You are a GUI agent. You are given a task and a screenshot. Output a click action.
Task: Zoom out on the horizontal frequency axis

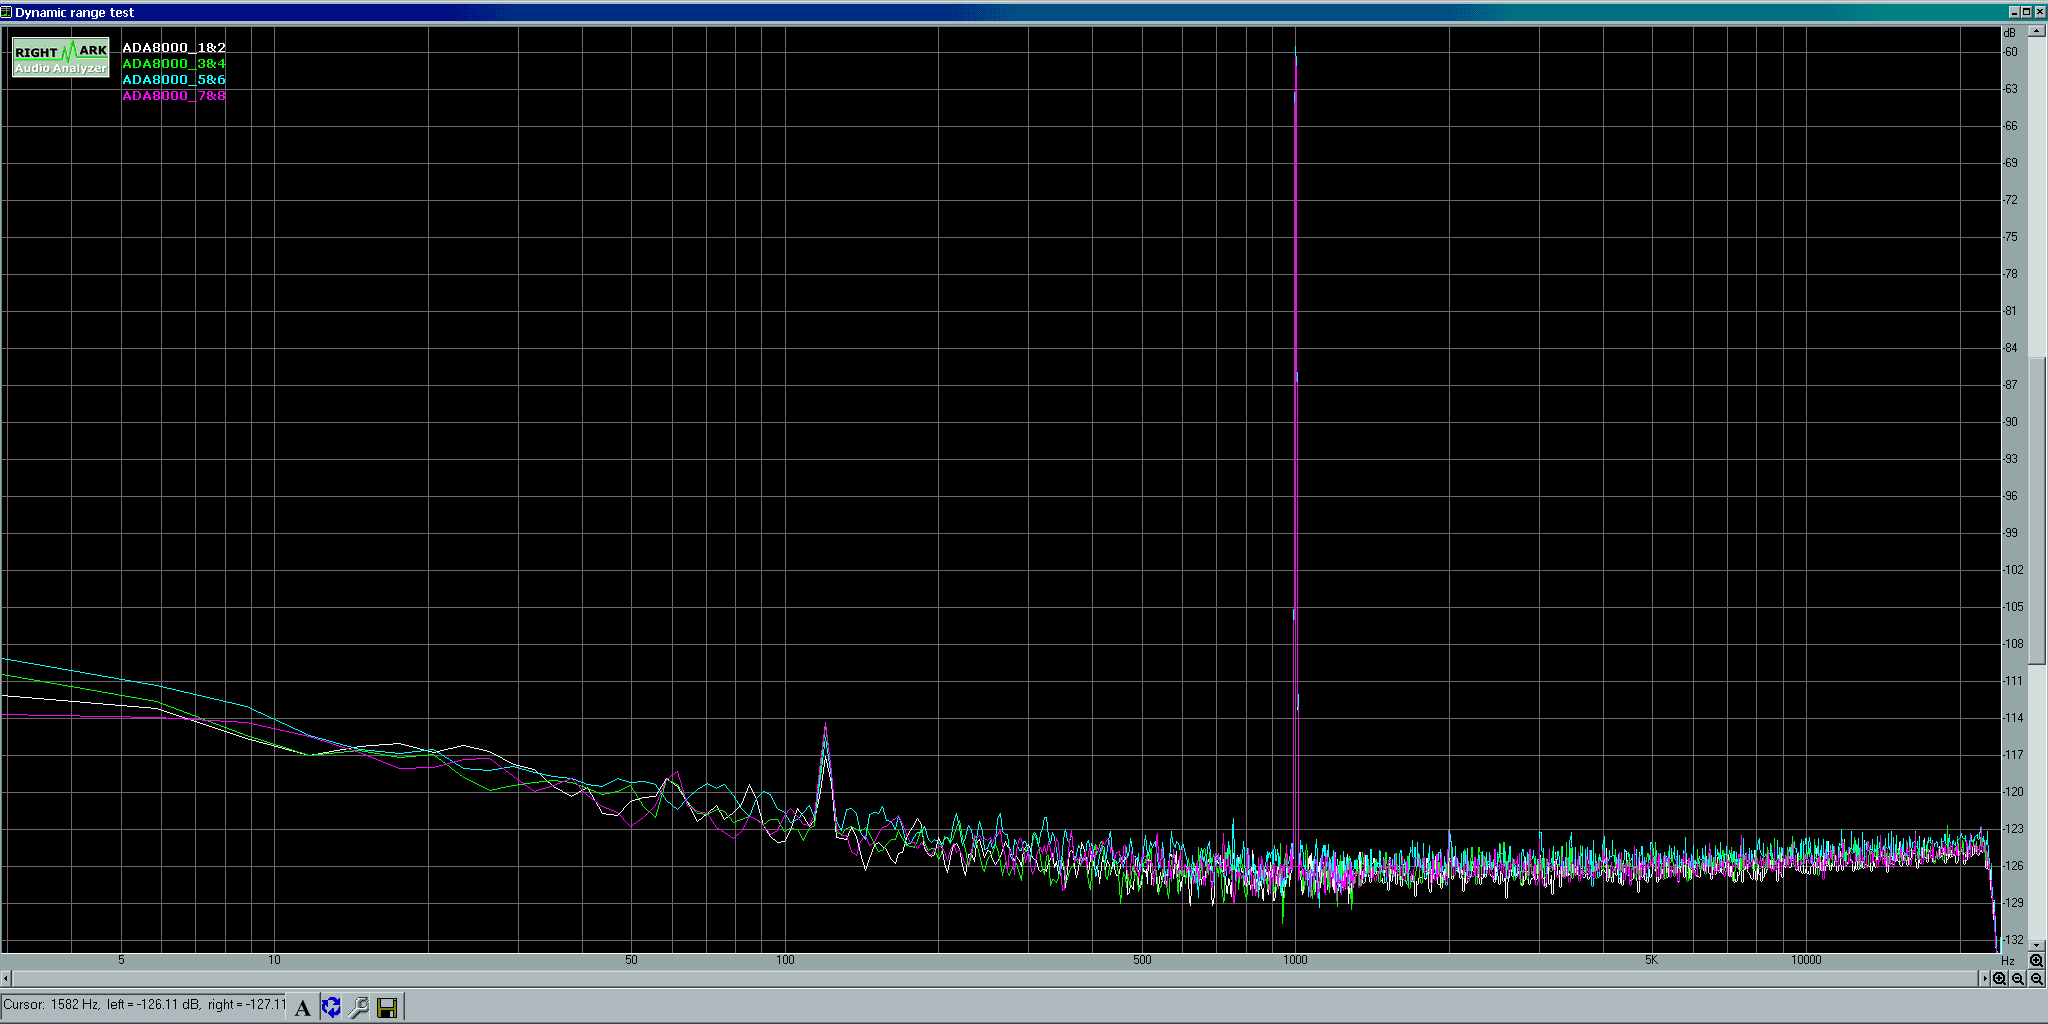coord(2018,979)
